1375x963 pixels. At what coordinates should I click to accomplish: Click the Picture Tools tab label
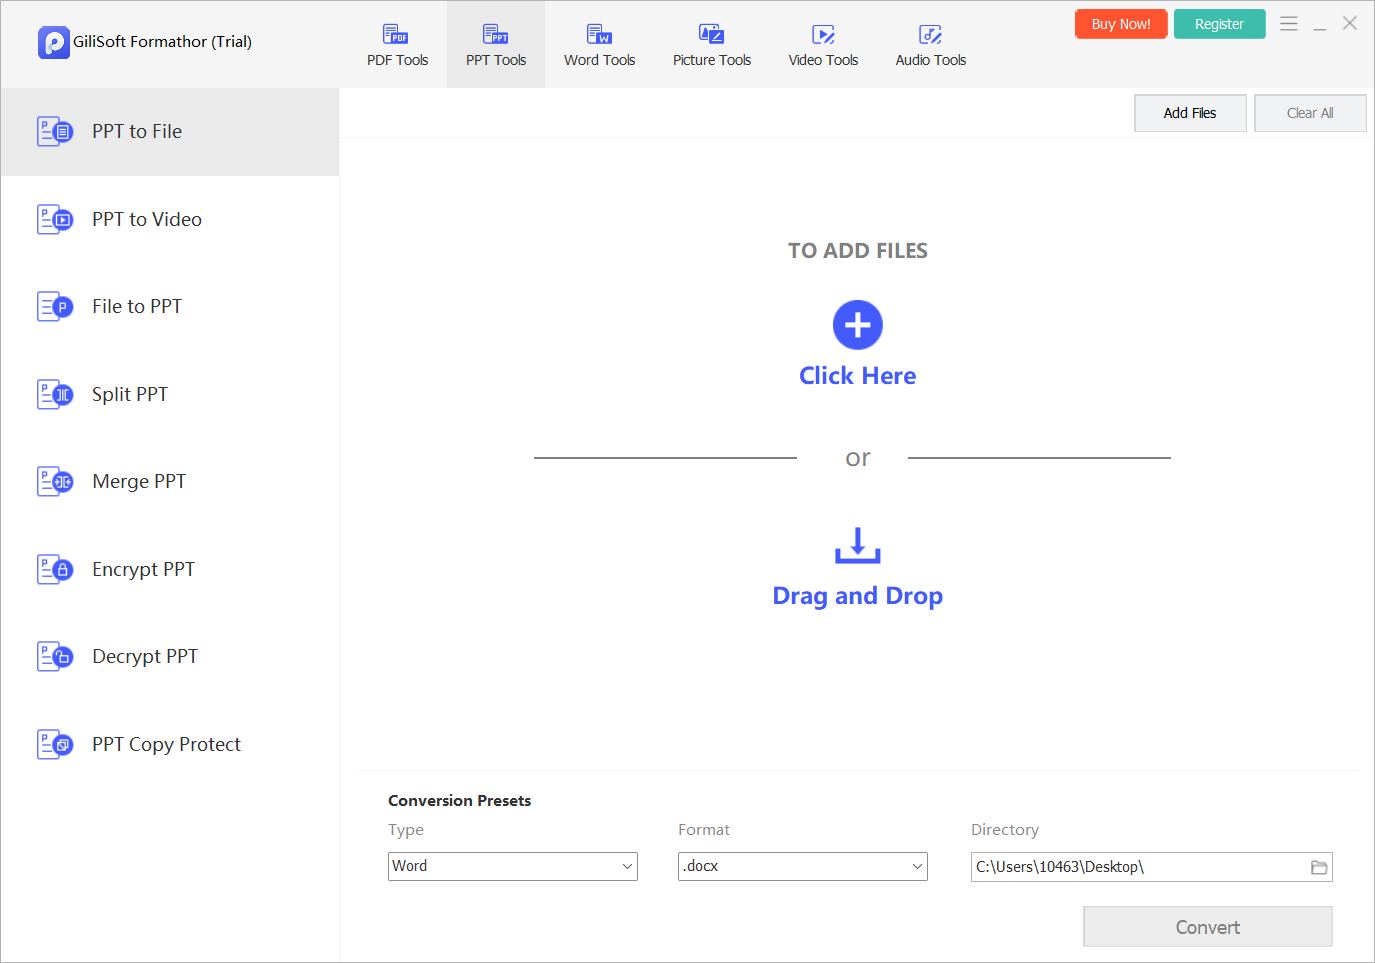click(712, 60)
